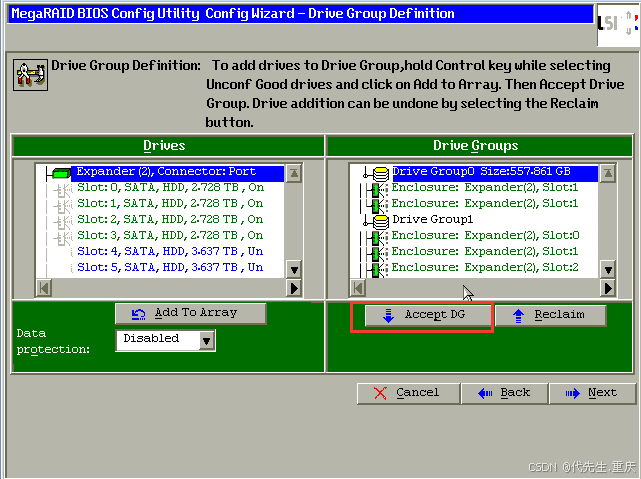Image resolution: width=641 pixels, height=479 pixels.
Task: Select Drive Group0 Size:557.861 GB row
Action: (495, 173)
